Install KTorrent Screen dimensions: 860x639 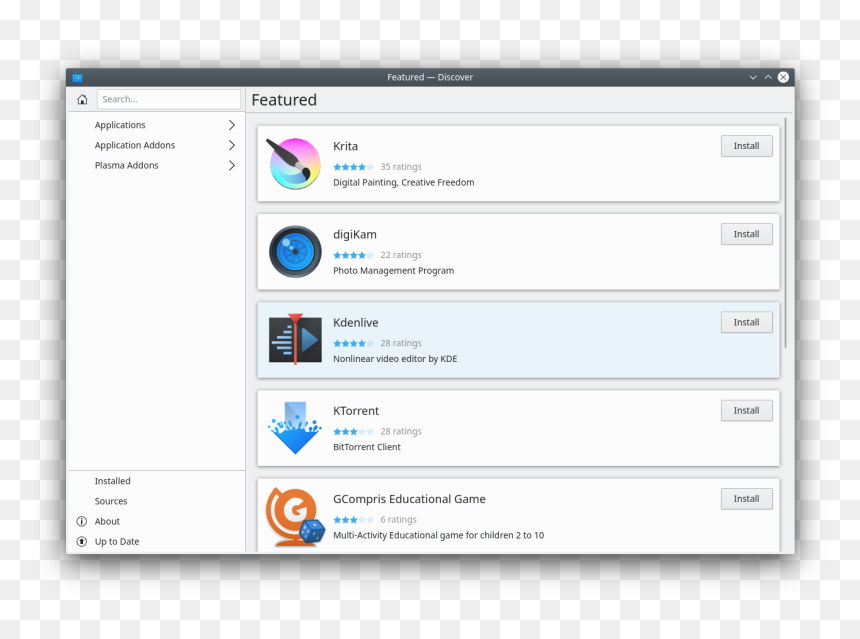[x=746, y=411]
